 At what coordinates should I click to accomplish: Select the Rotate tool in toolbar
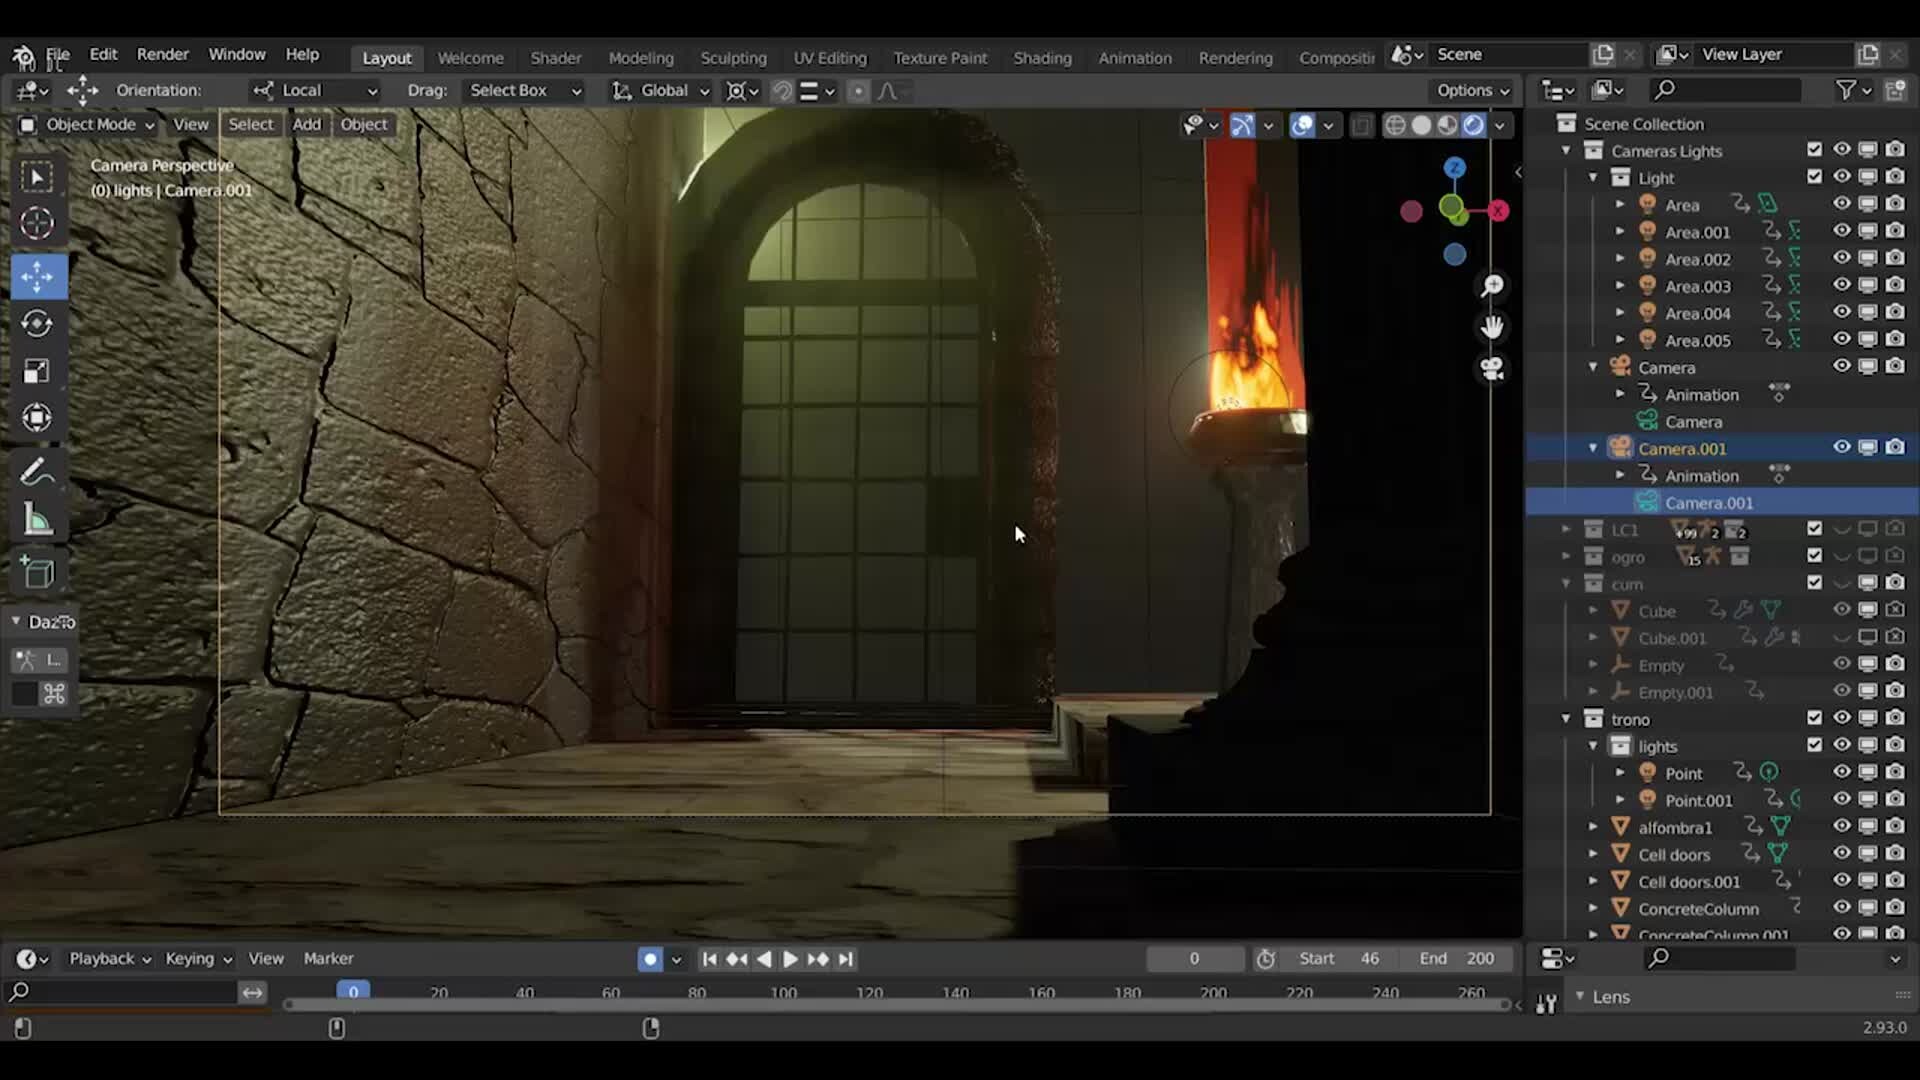[x=37, y=324]
